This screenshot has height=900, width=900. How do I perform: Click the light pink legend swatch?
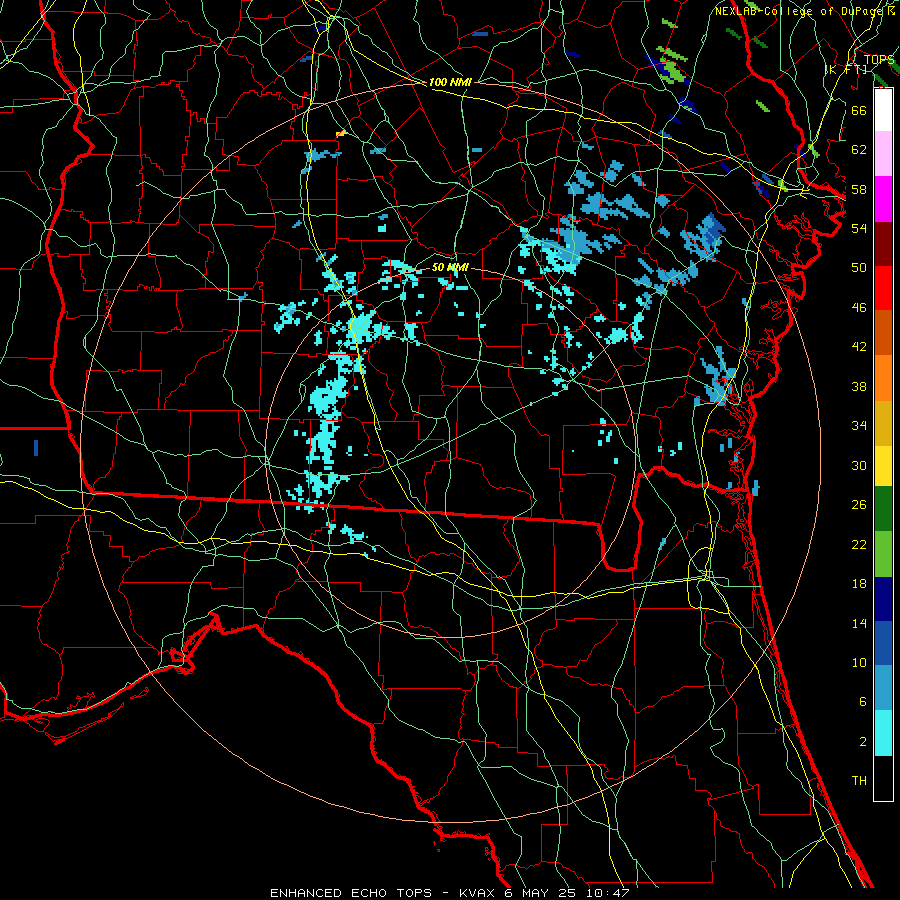(x=883, y=154)
